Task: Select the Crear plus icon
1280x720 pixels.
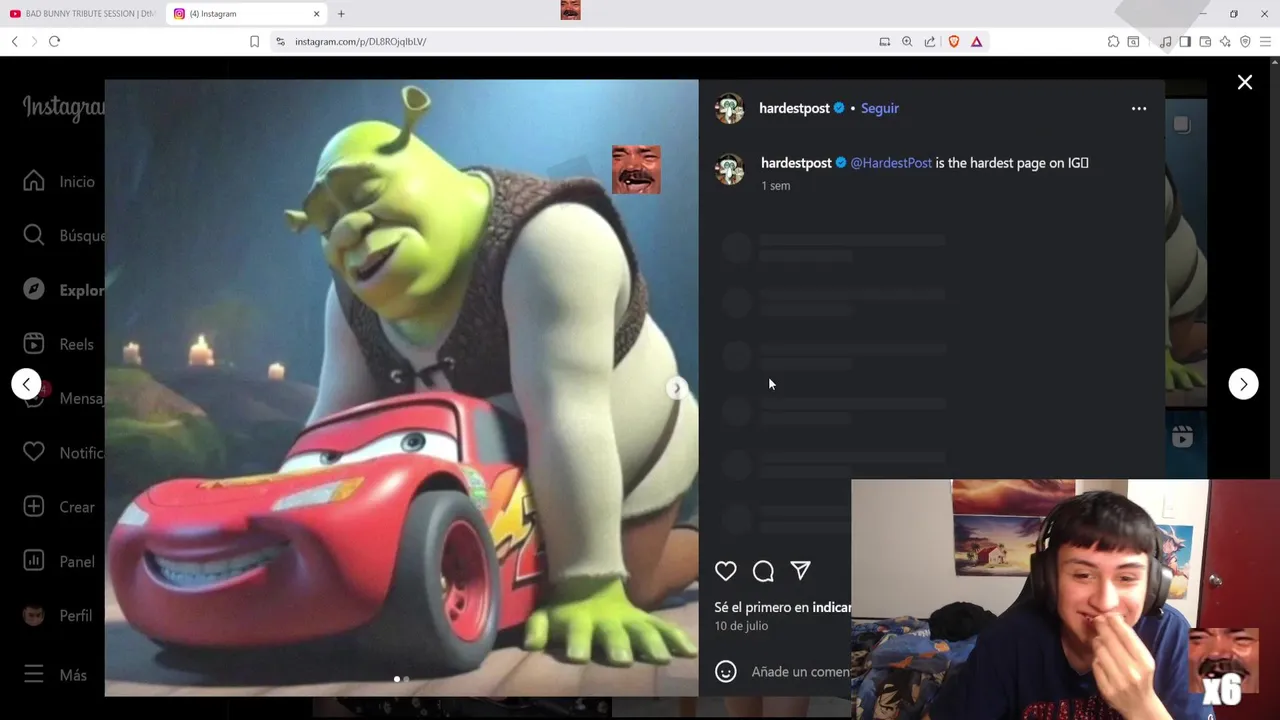Action: coord(34,507)
